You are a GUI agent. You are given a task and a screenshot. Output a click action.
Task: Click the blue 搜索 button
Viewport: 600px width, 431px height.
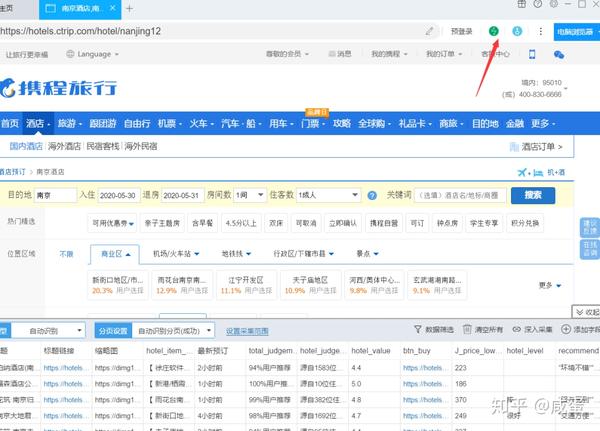pyautogui.click(x=533, y=195)
